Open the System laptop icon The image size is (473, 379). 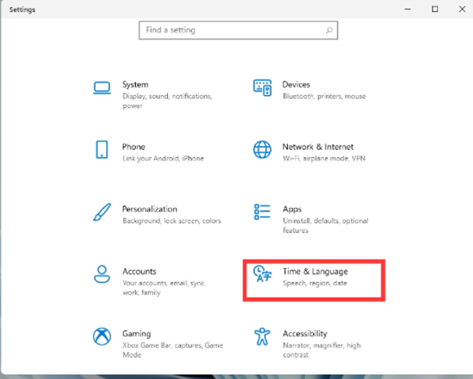point(102,88)
